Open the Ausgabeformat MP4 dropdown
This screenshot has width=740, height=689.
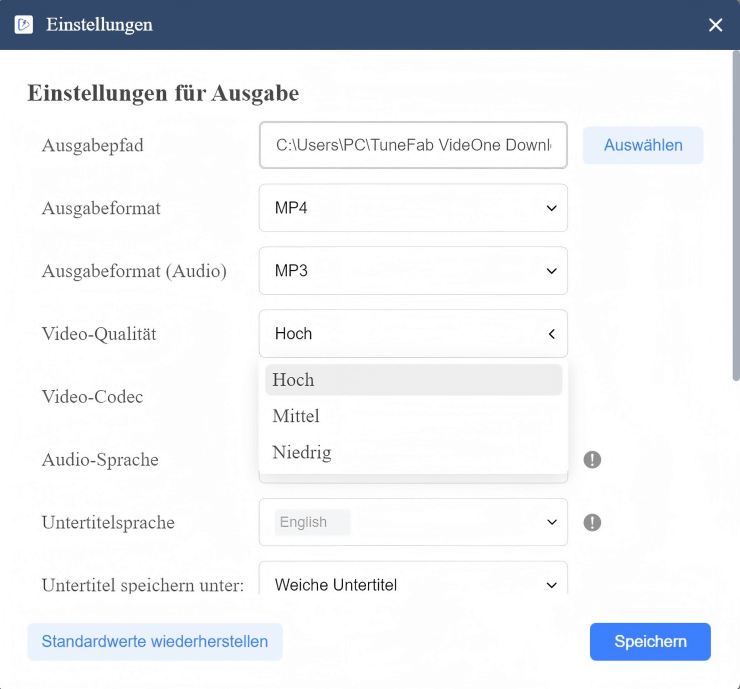tap(413, 208)
